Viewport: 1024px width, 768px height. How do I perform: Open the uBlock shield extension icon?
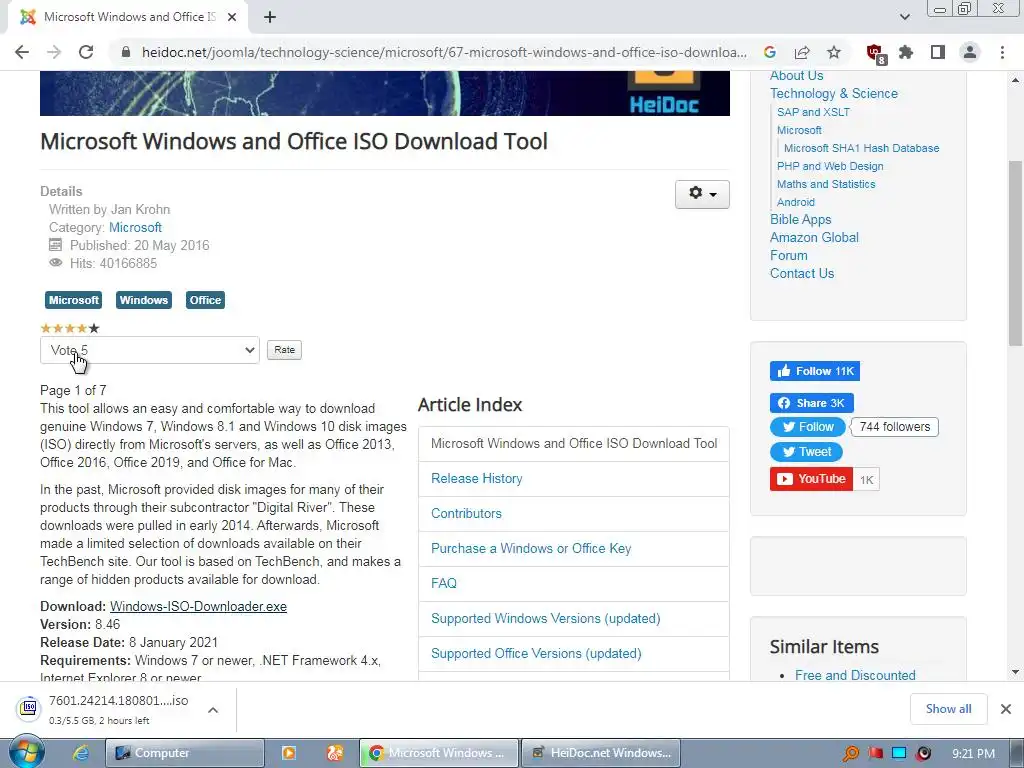tap(874, 54)
